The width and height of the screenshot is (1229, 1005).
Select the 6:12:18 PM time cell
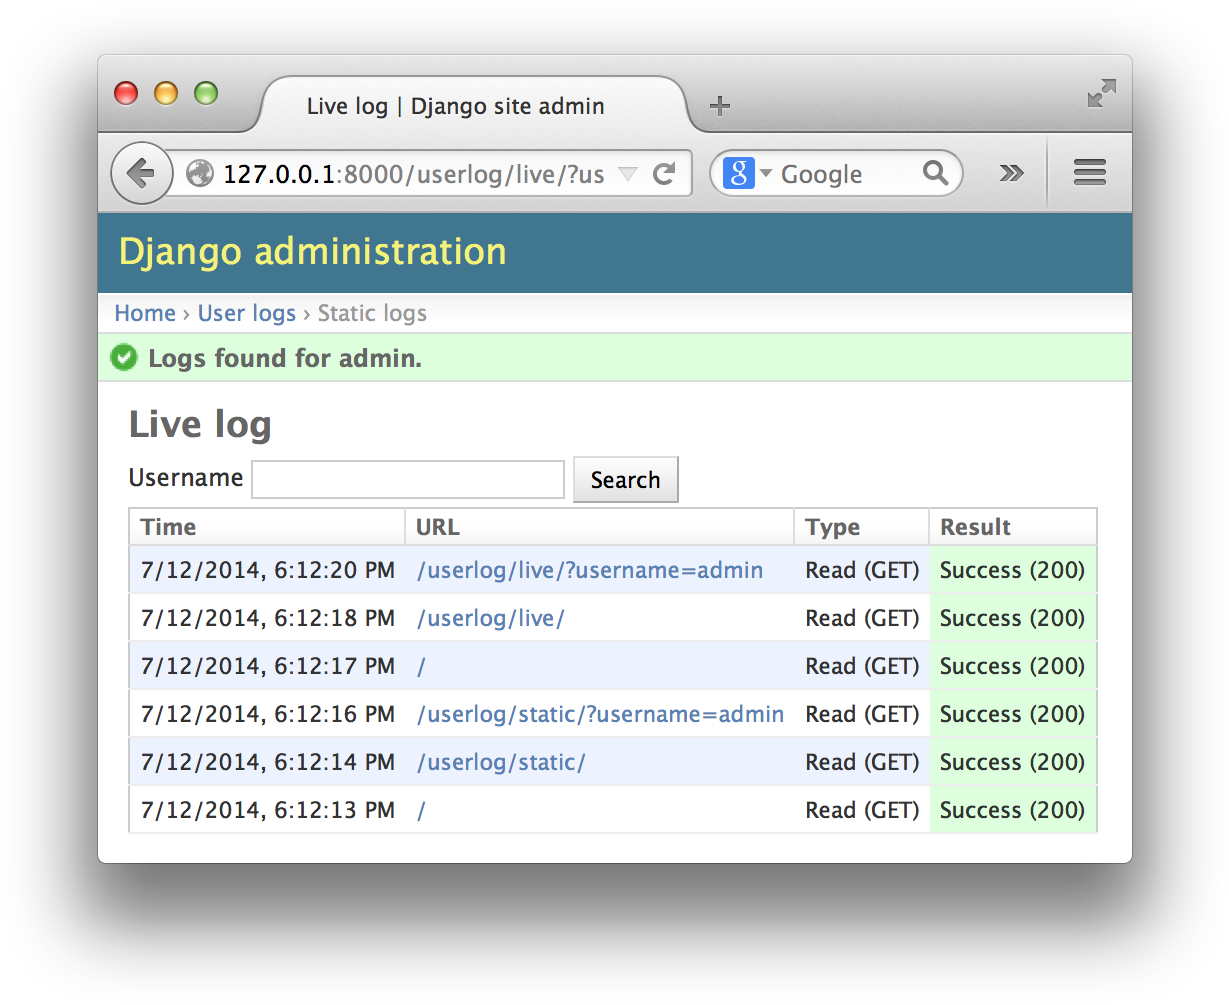tap(268, 618)
